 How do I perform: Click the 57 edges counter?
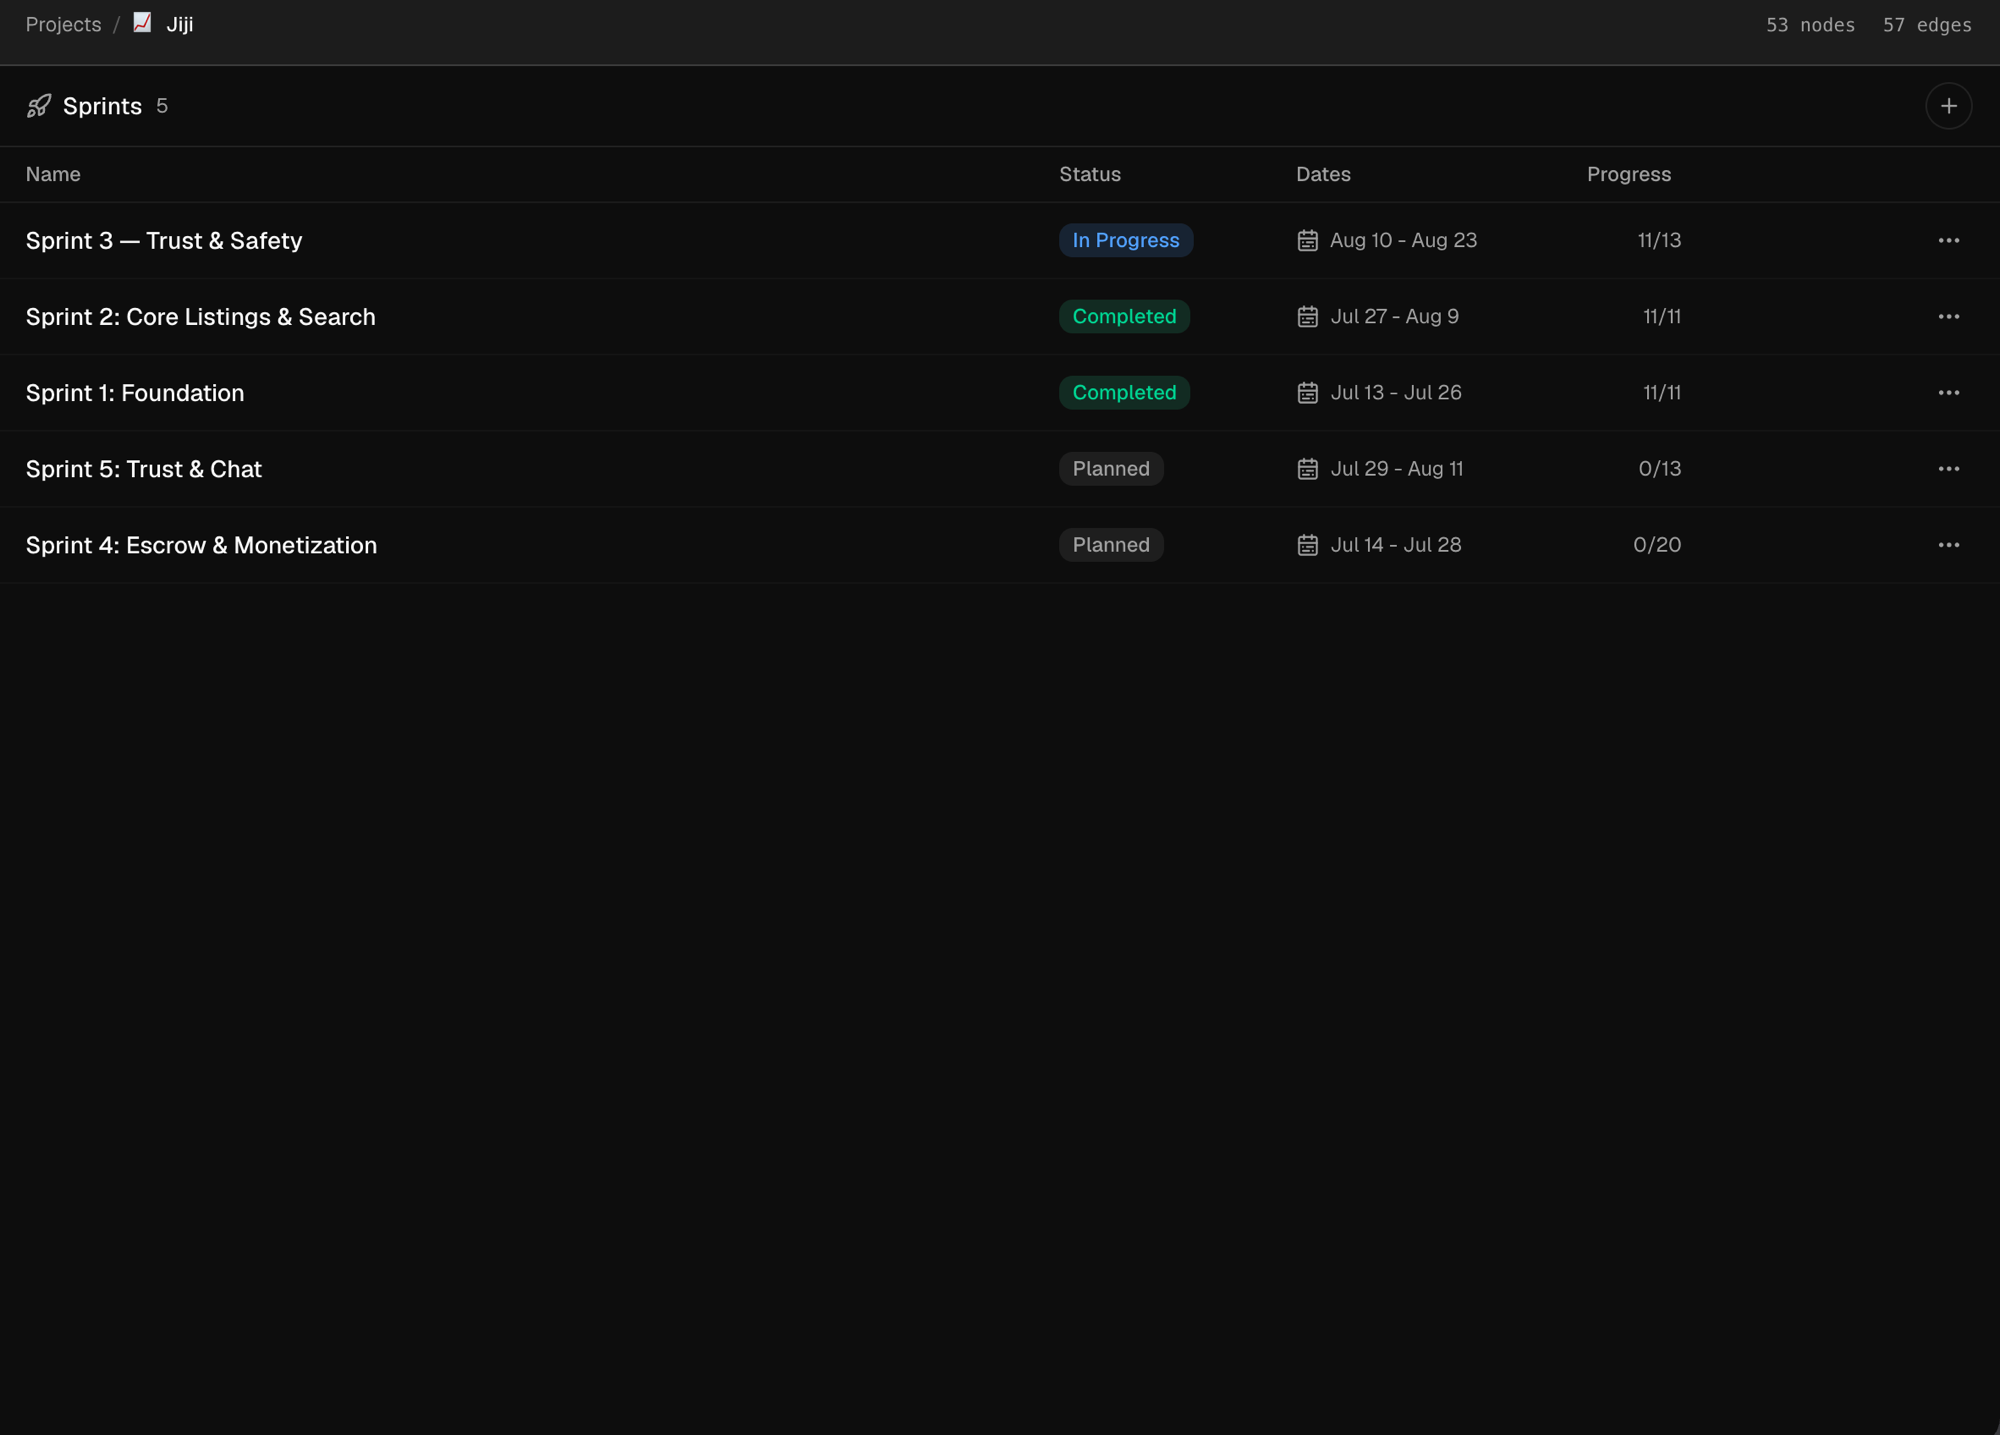coord(1927,25)
